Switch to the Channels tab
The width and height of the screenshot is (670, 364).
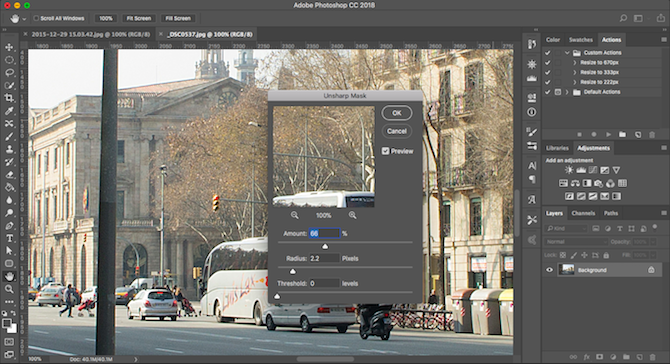(x=583, y=213)
